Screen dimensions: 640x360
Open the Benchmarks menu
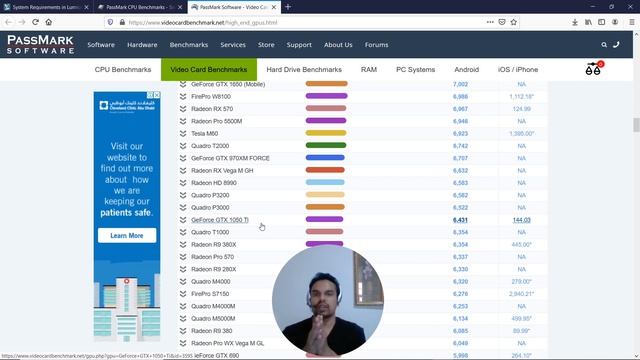pos(189,45)
